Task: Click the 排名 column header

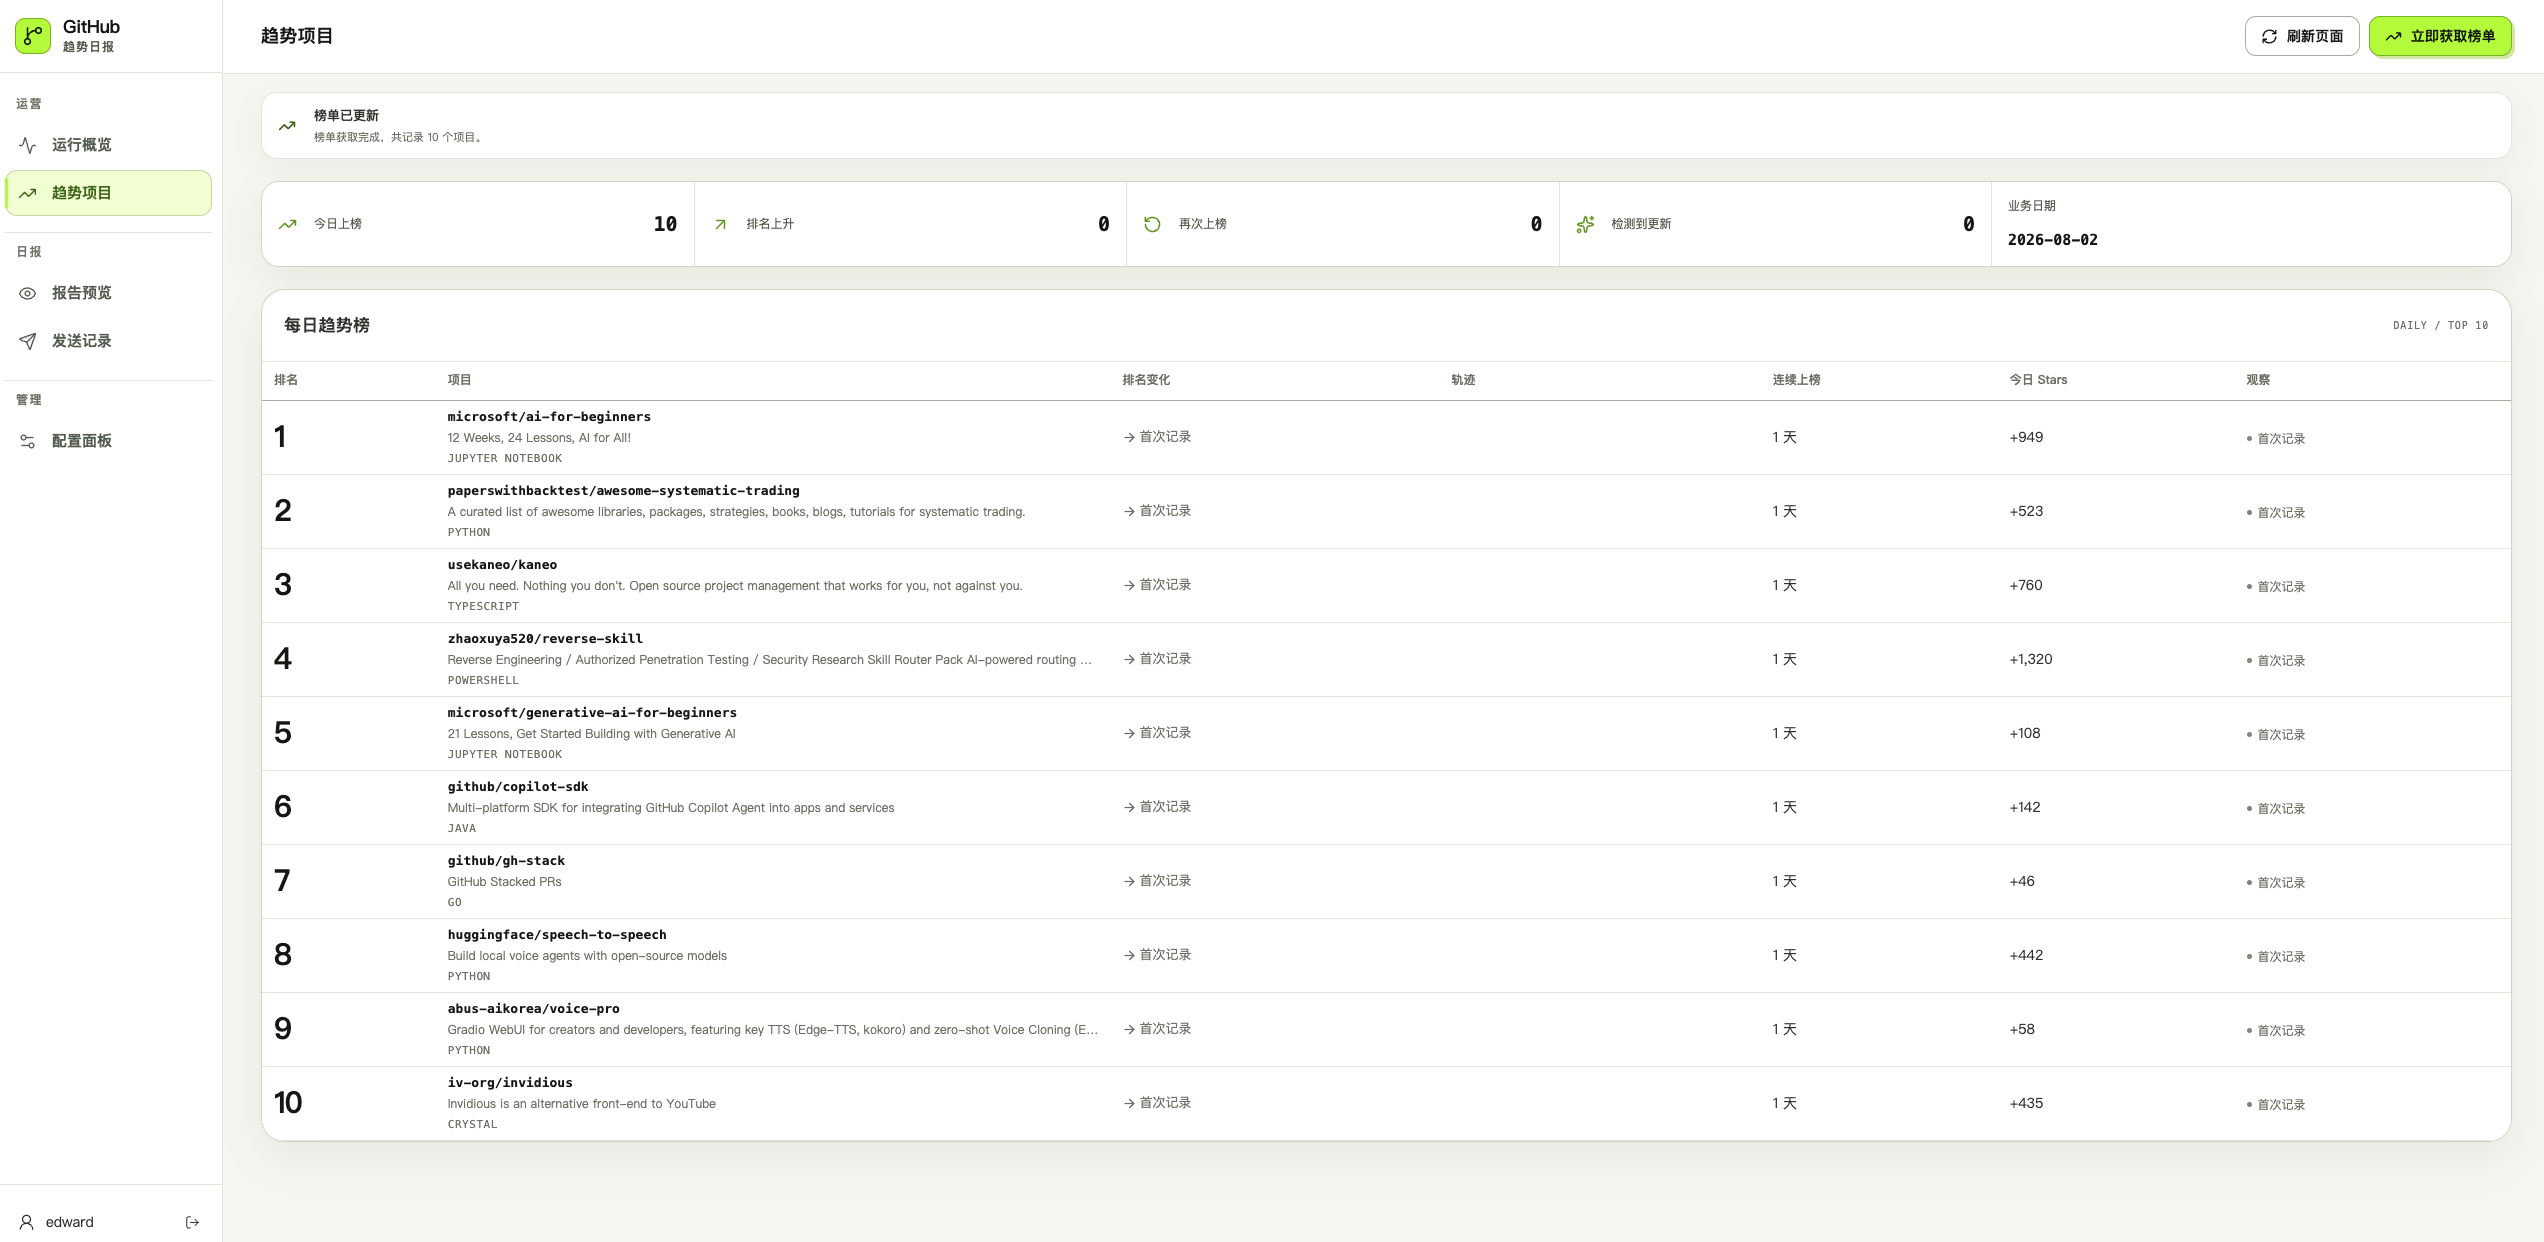Action: click(286, 380)
